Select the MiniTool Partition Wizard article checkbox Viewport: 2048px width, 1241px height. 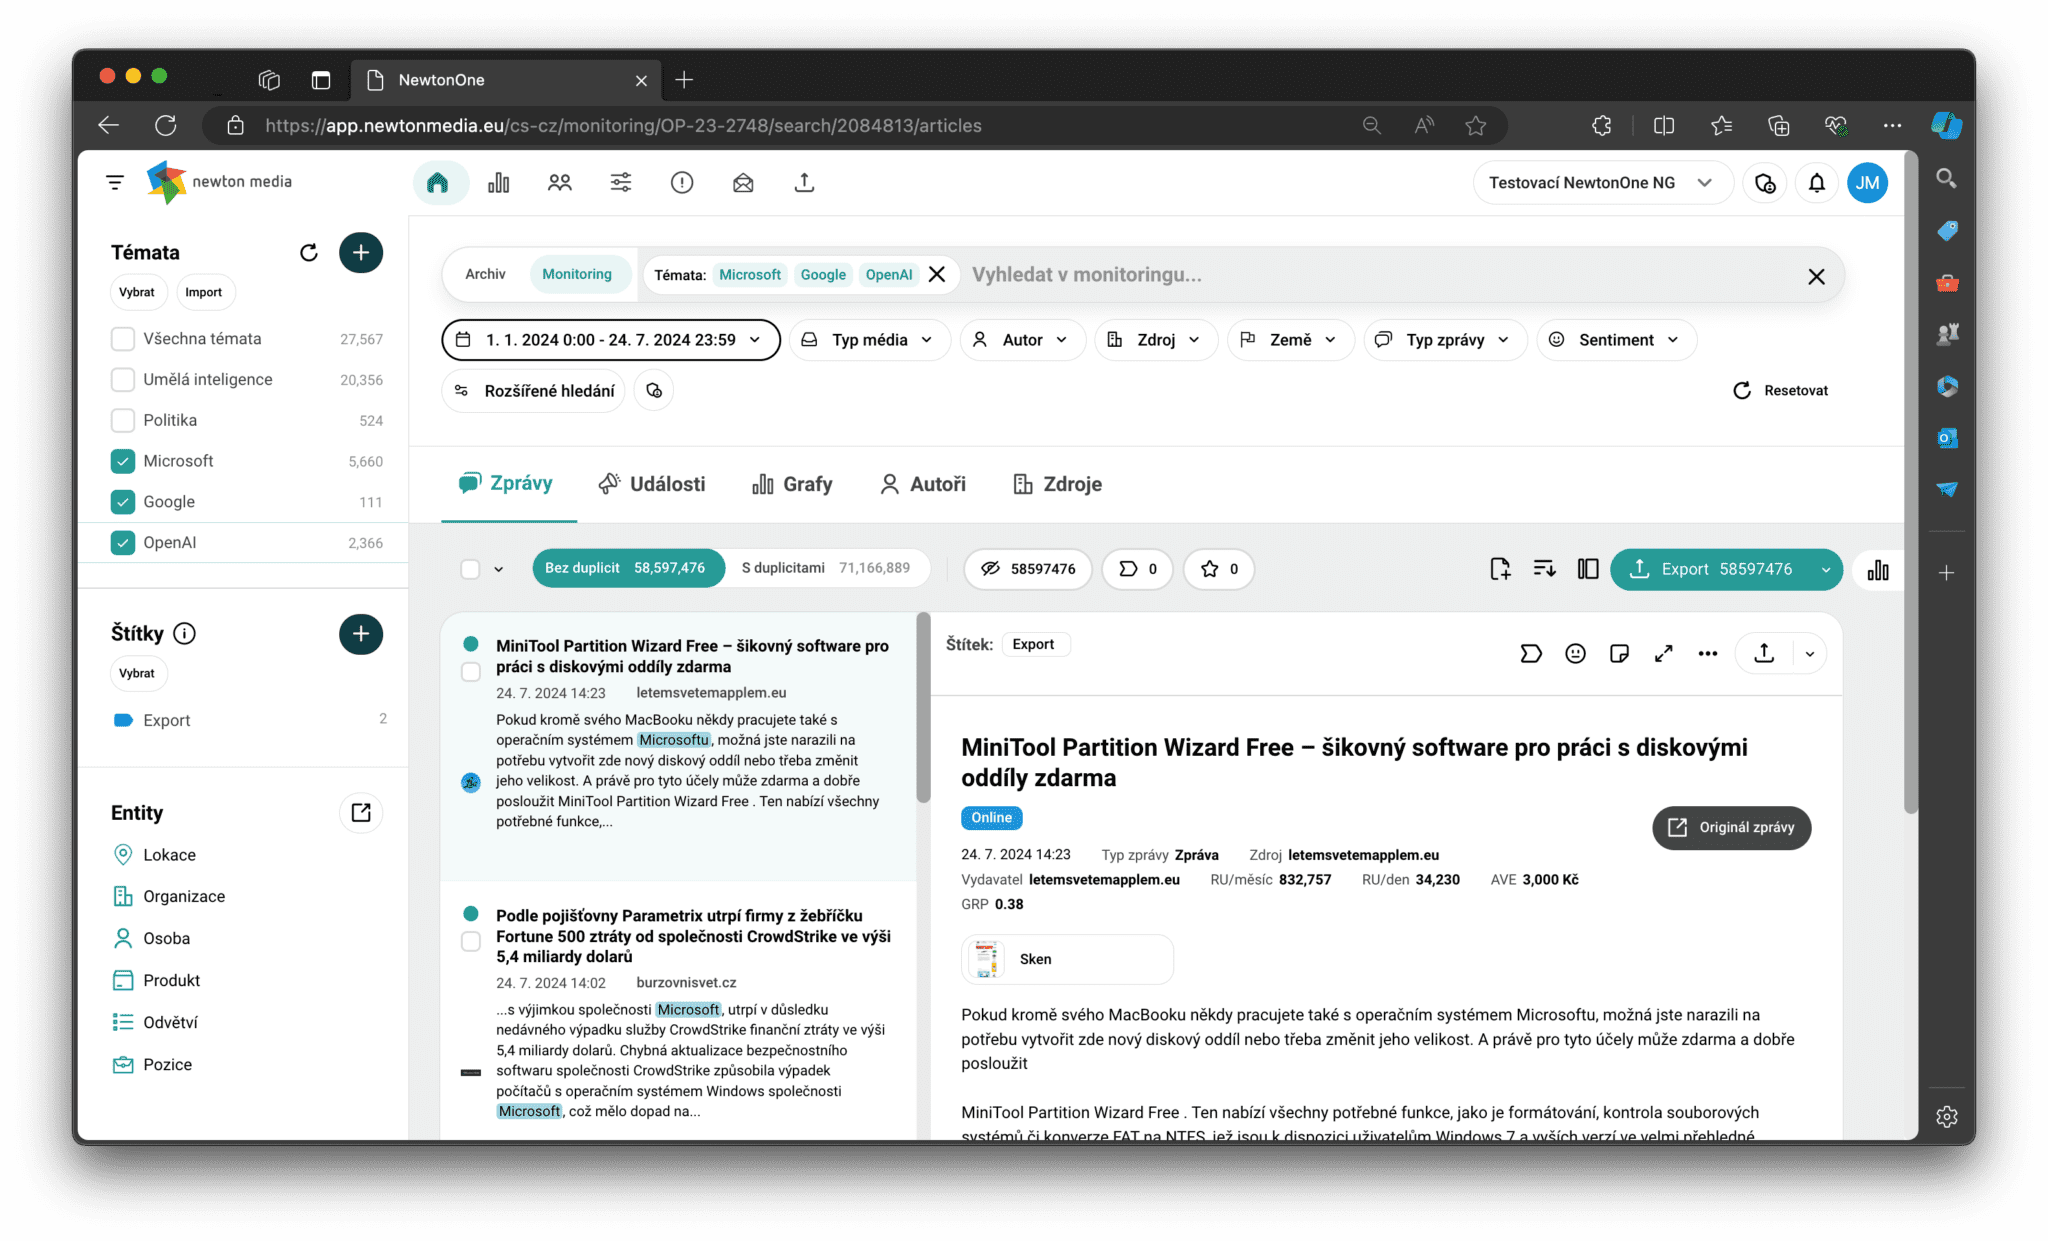[471, 672]
